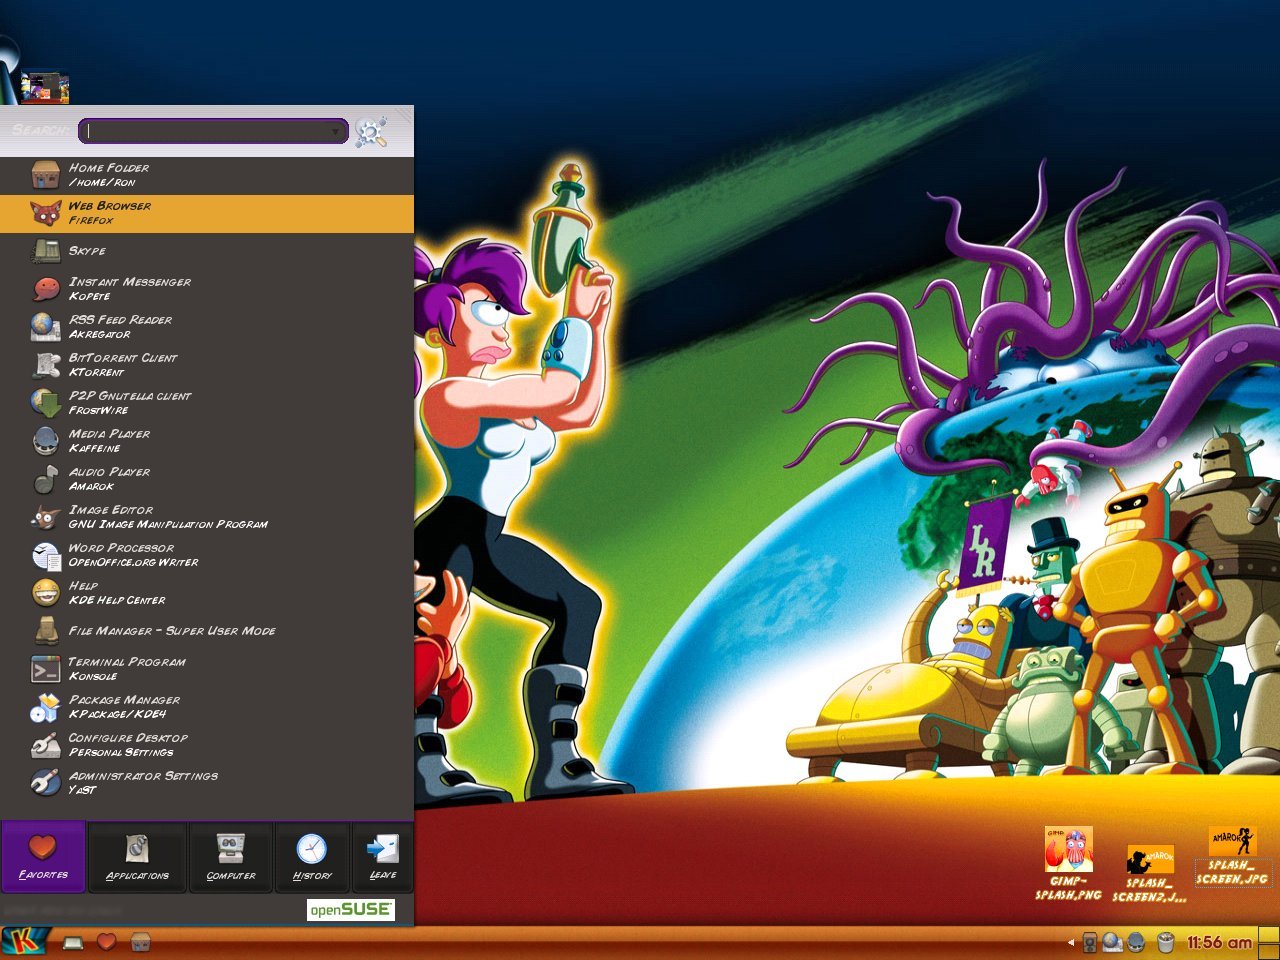Switch to the Favorites tab
1280x960 pixels.
click(43, 857)
